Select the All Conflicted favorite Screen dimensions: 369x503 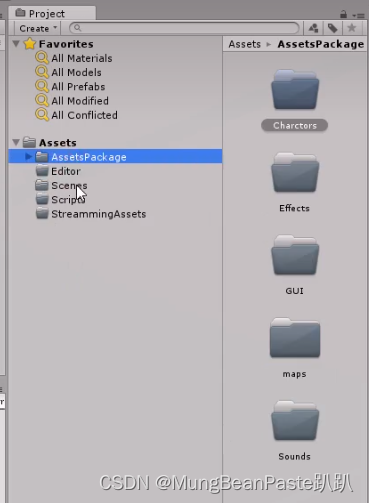pyautogui.click(x=84, y=115)
